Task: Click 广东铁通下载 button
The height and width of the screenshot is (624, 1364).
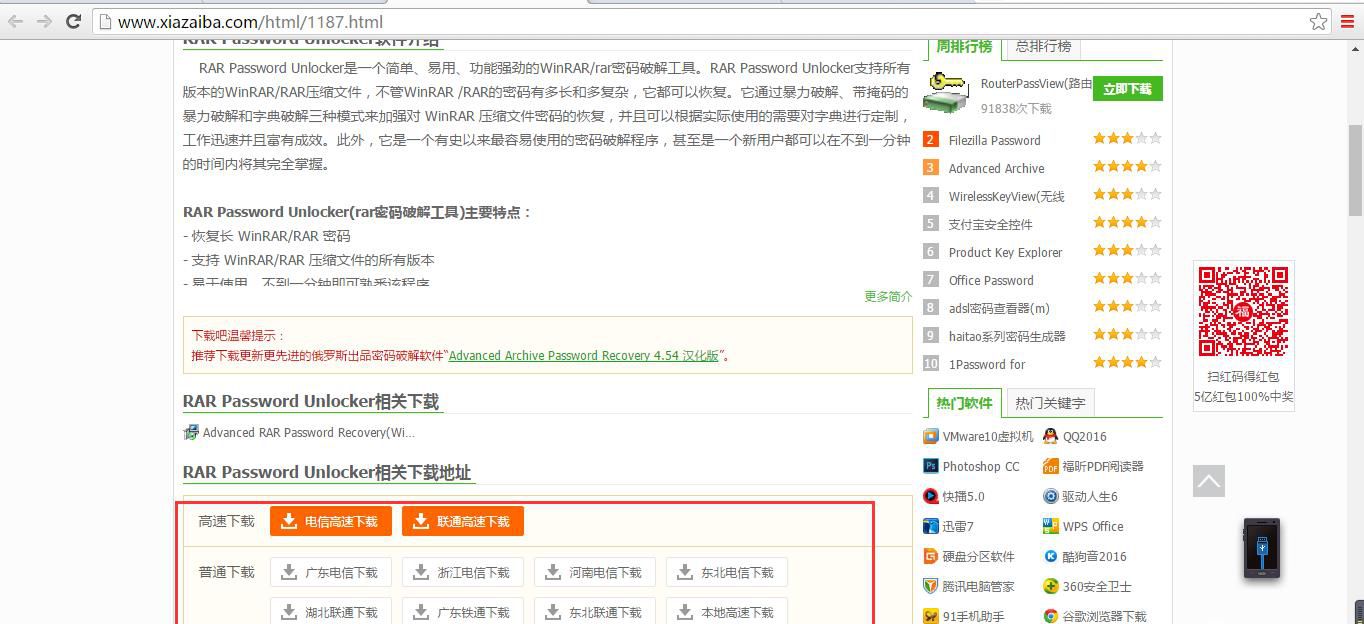Action: coord(463,611)
